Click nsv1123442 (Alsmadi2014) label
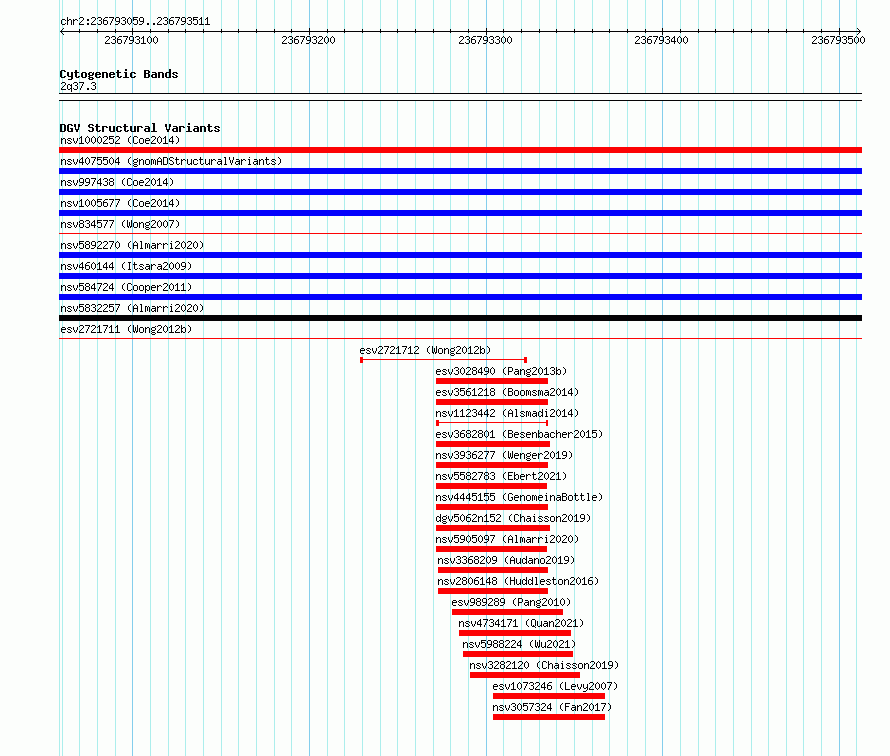This screenshot has width=890, height=756. tap(507, 413)
